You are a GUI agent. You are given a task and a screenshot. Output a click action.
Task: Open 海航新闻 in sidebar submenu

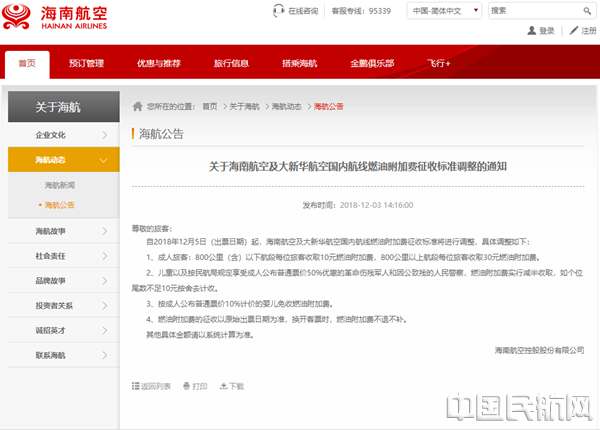60,185
